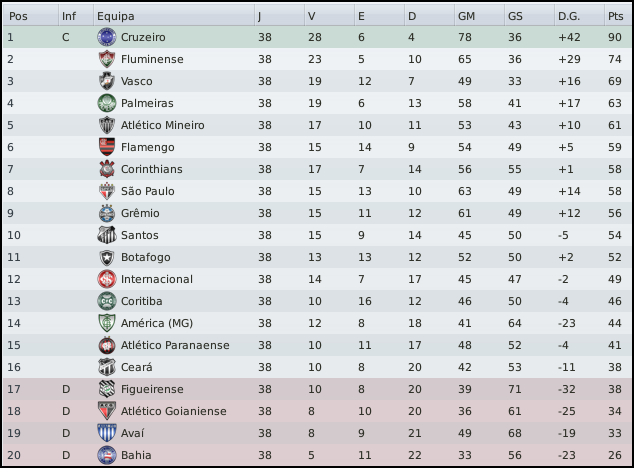The width and height of the screenshot is (634, 468).
Task: Click the Cruzeiro club crest icon
Action: coord(106,37)
